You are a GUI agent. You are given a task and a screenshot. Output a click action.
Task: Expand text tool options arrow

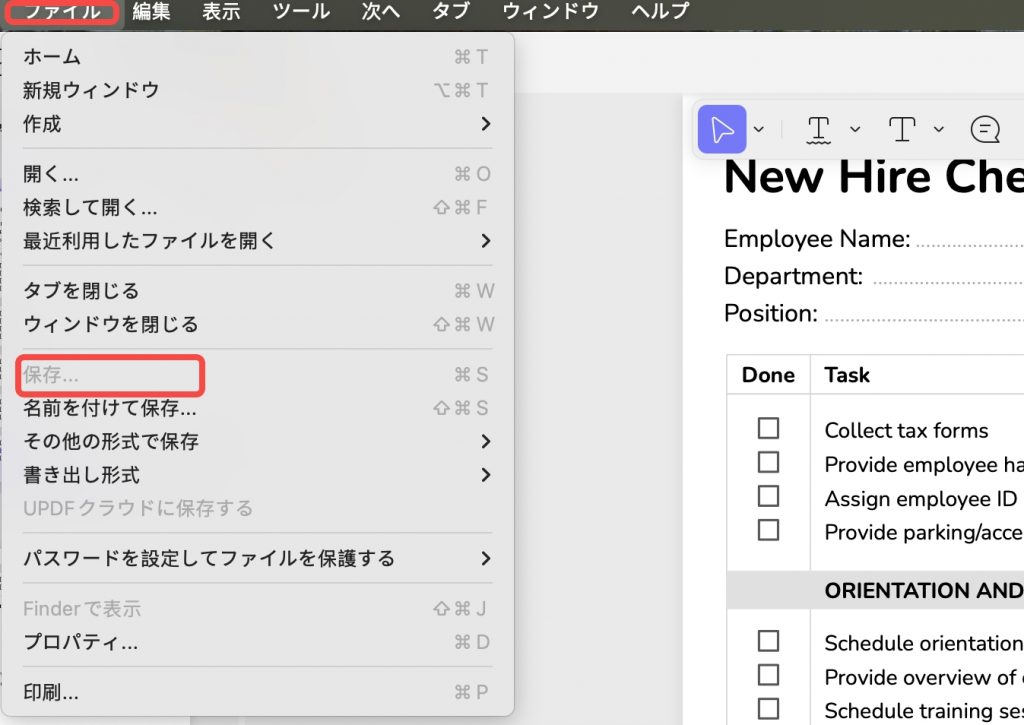(x=938, y=129)
